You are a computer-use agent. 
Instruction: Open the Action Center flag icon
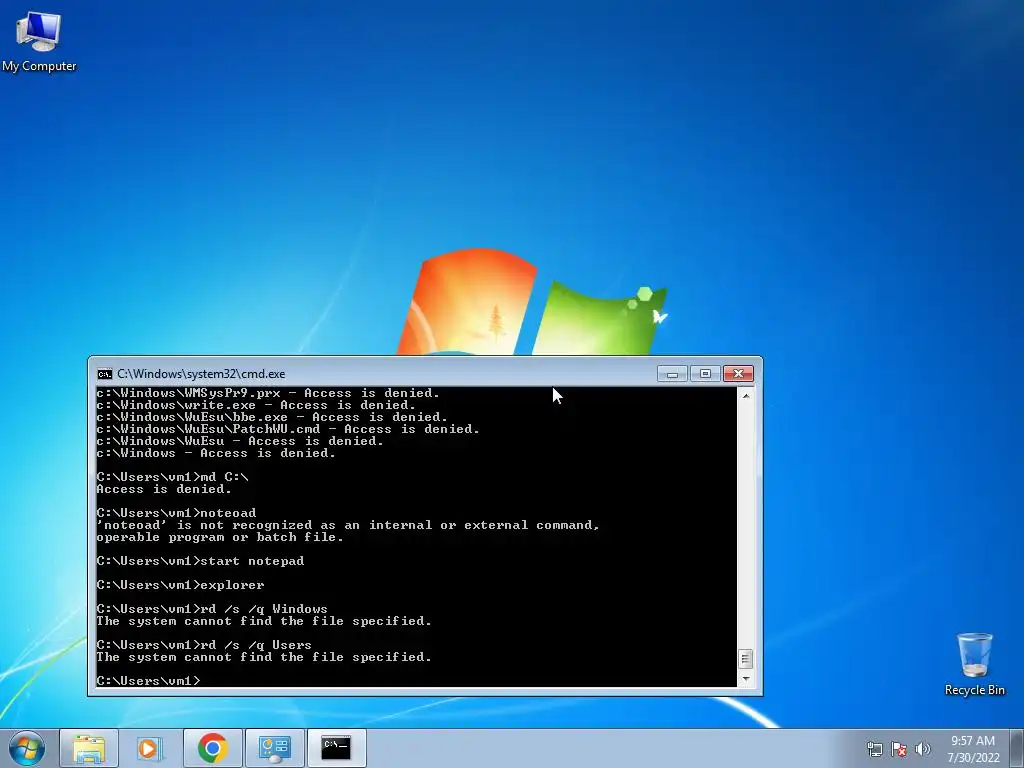(x=899, y=749)
